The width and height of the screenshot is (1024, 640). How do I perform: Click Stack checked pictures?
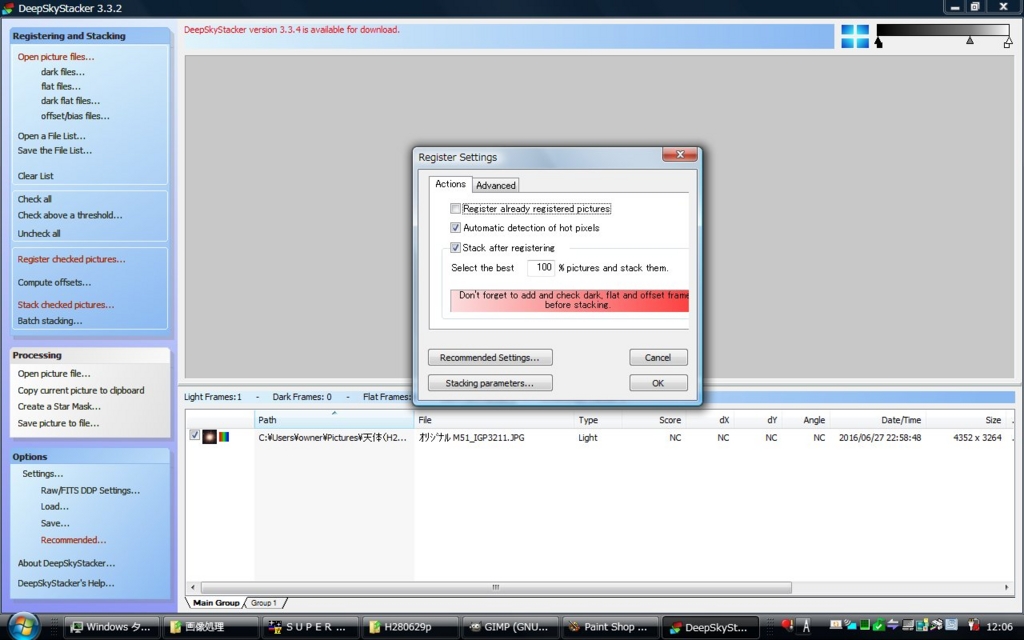click(66, 305)
